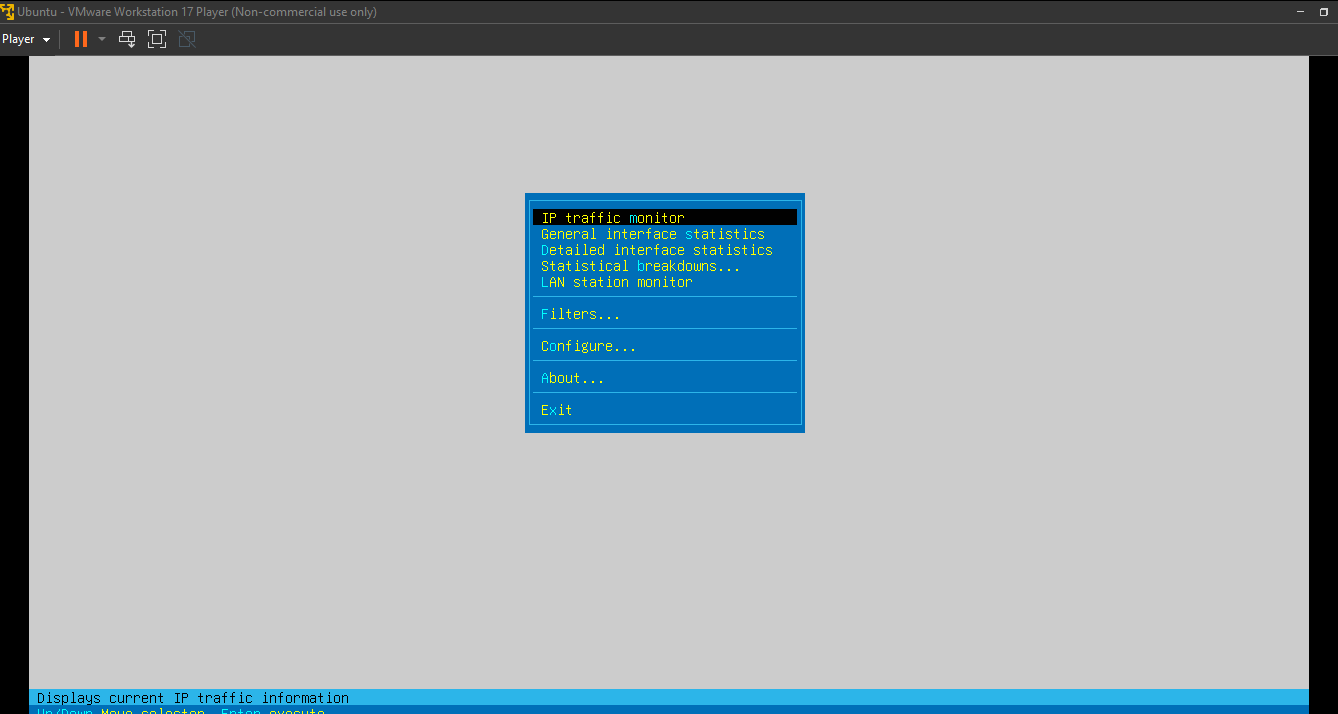
Task: Select IP traffic monitor menu entry
Action: click(613, 218)
